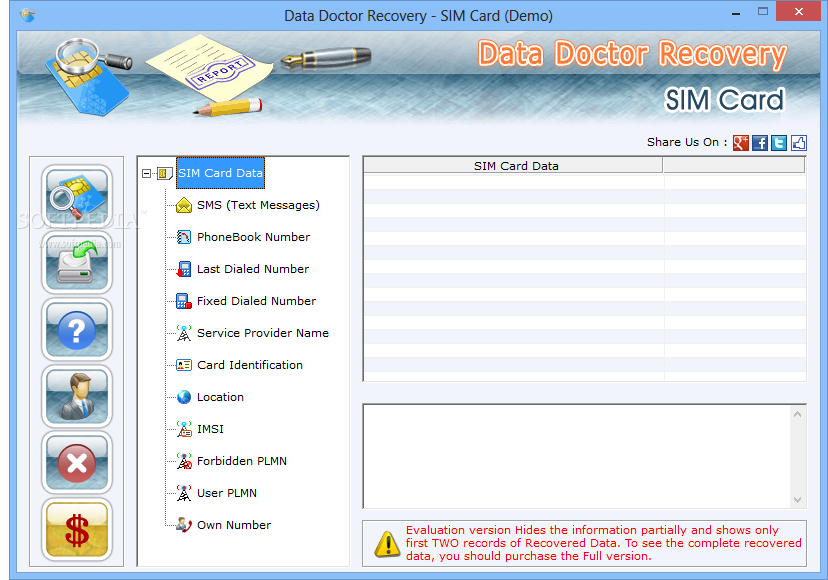Click the SIM Card Data column header
The height and width of the screenshot is (580, 828).
[x=513, y=166]
